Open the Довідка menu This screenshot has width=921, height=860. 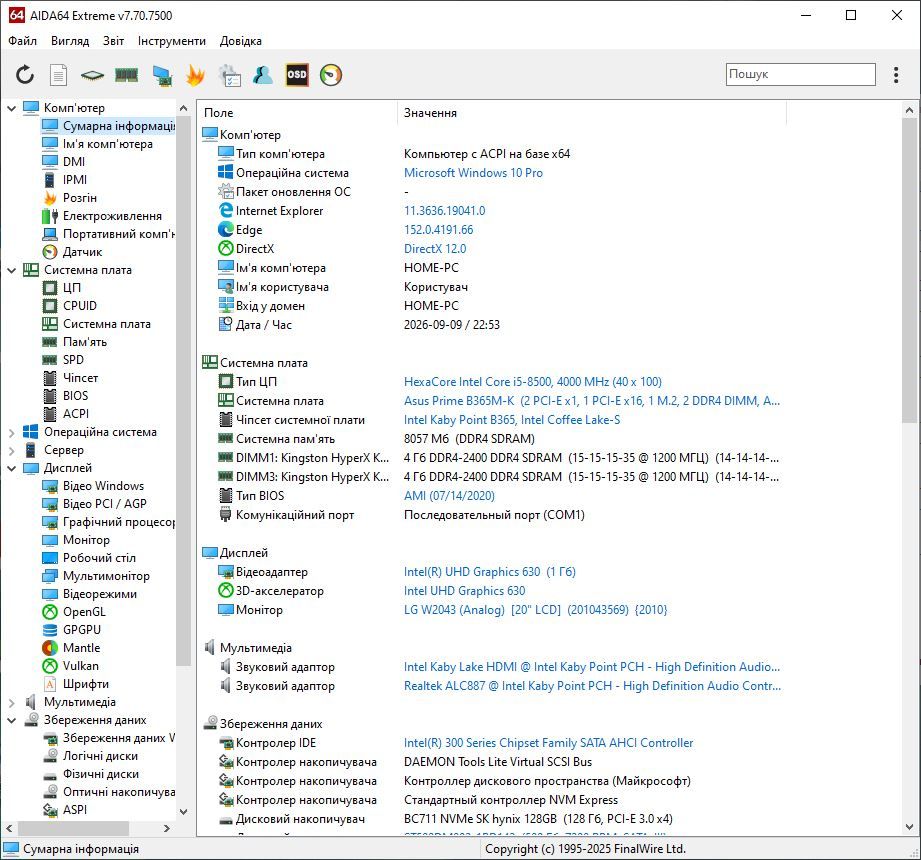[x=241, y=41]
